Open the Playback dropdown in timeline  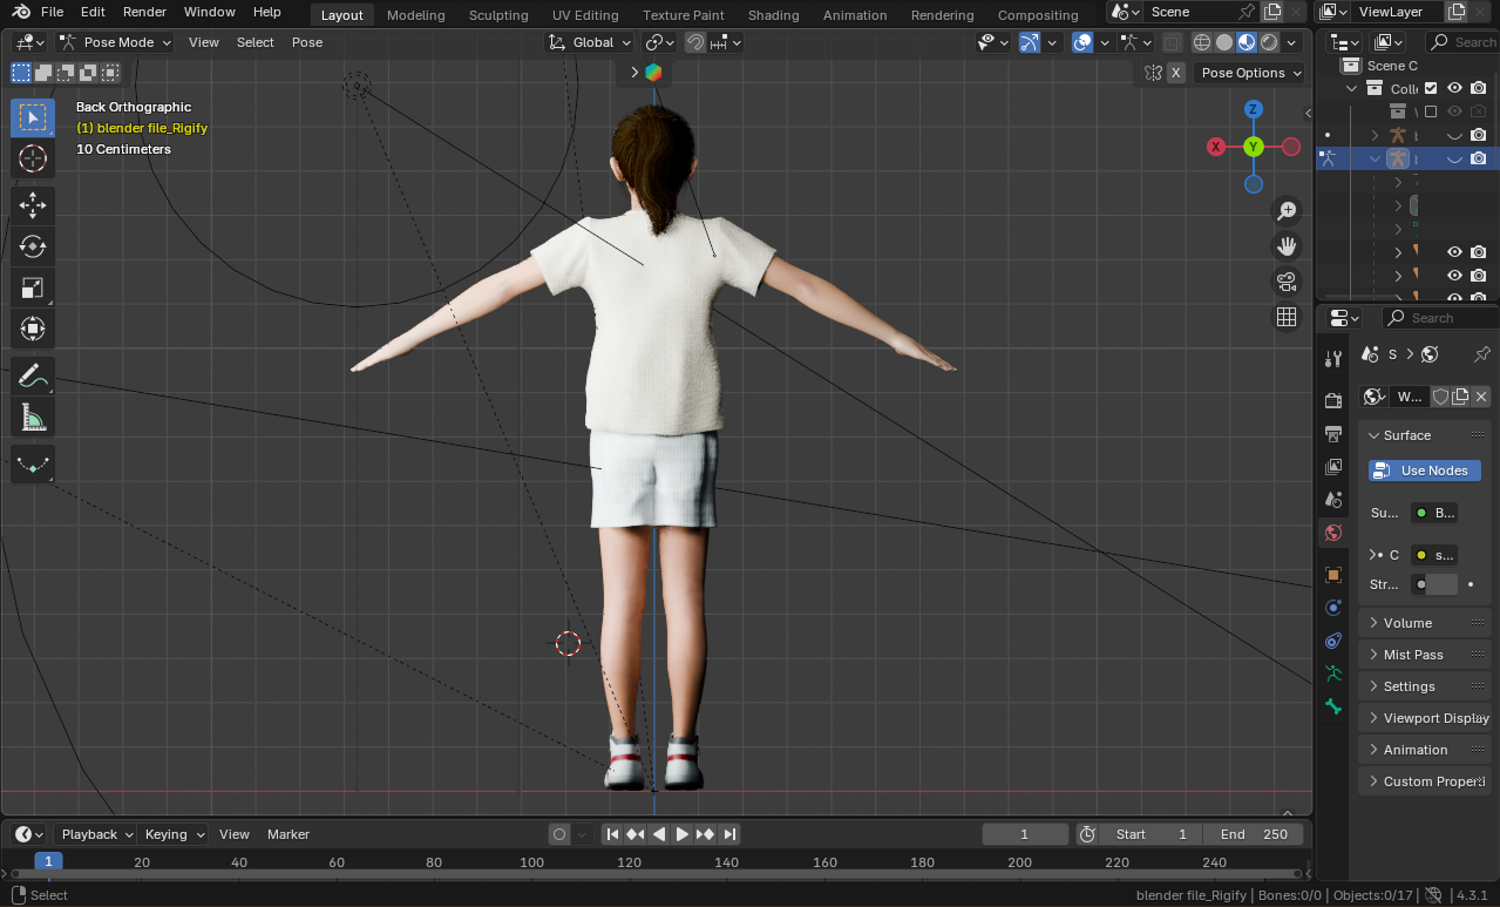tap(96, 834)
